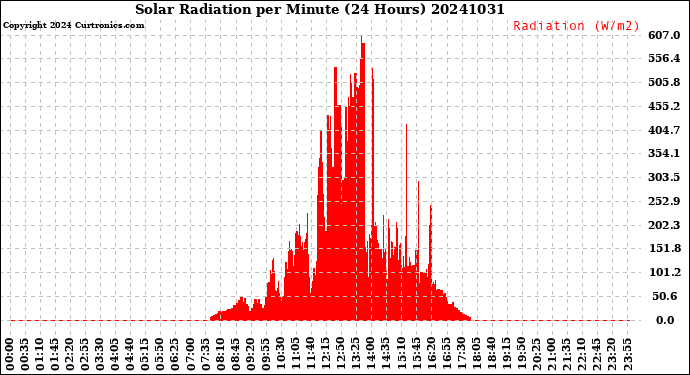The height and width of the screenshot is (375, 690).
Task: Click the x-axis time label 16:55
Action: 446,355
